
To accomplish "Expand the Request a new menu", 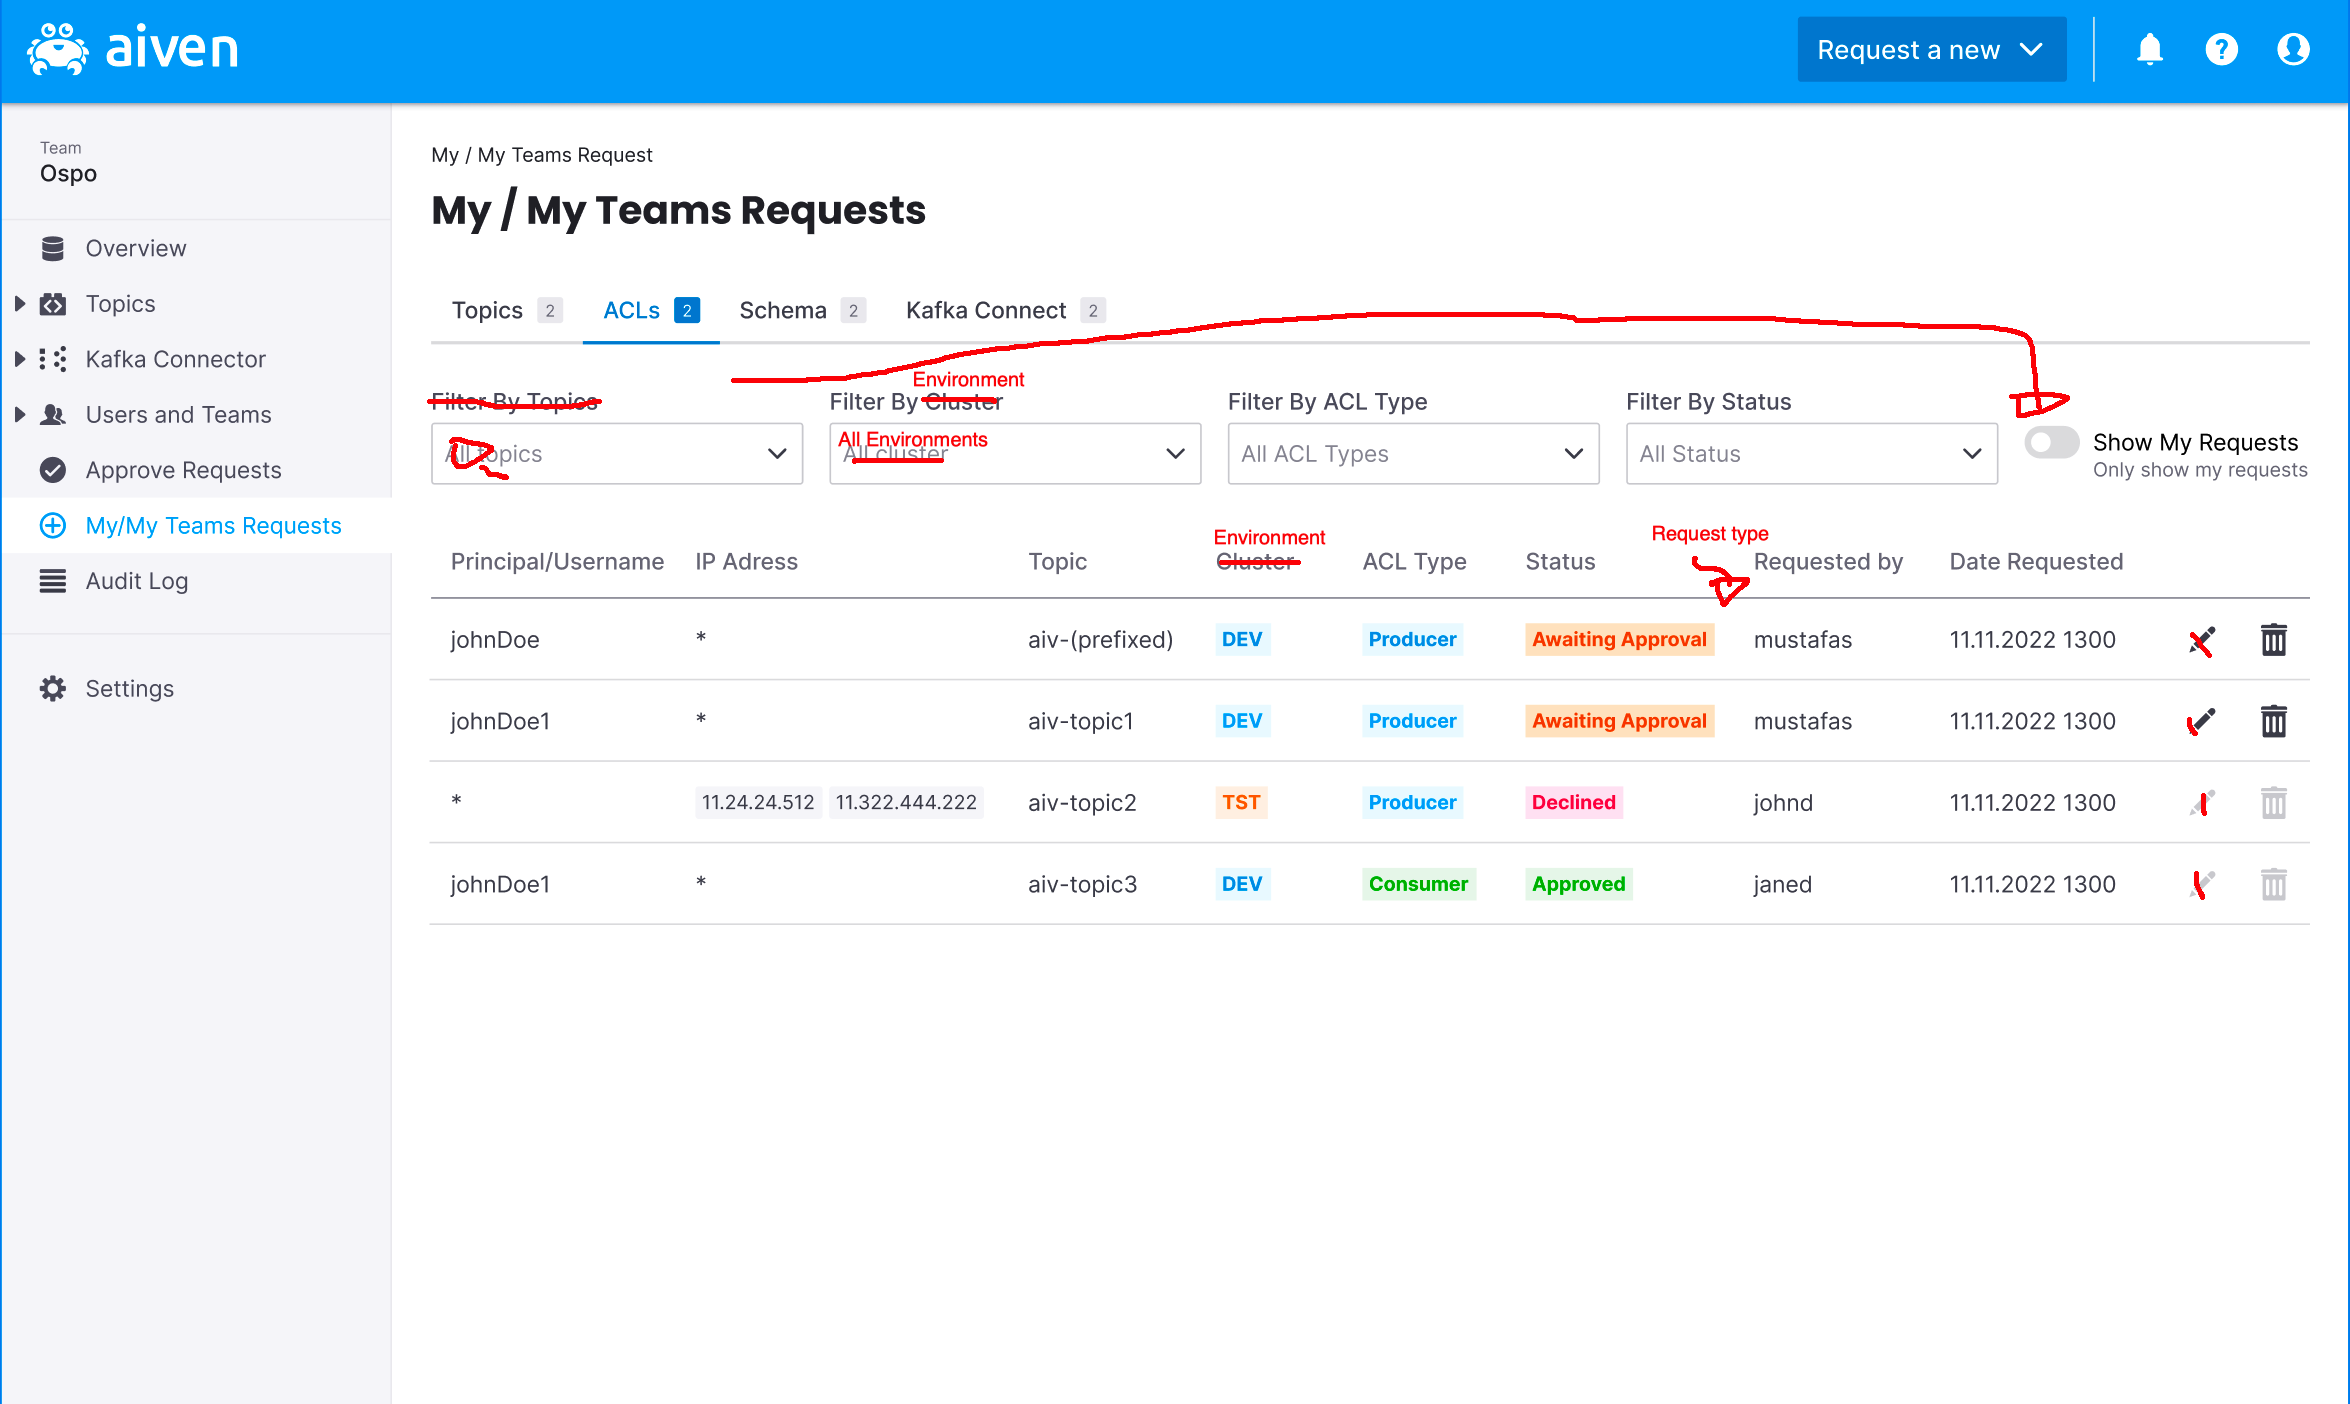I will tap(1930, 50).
